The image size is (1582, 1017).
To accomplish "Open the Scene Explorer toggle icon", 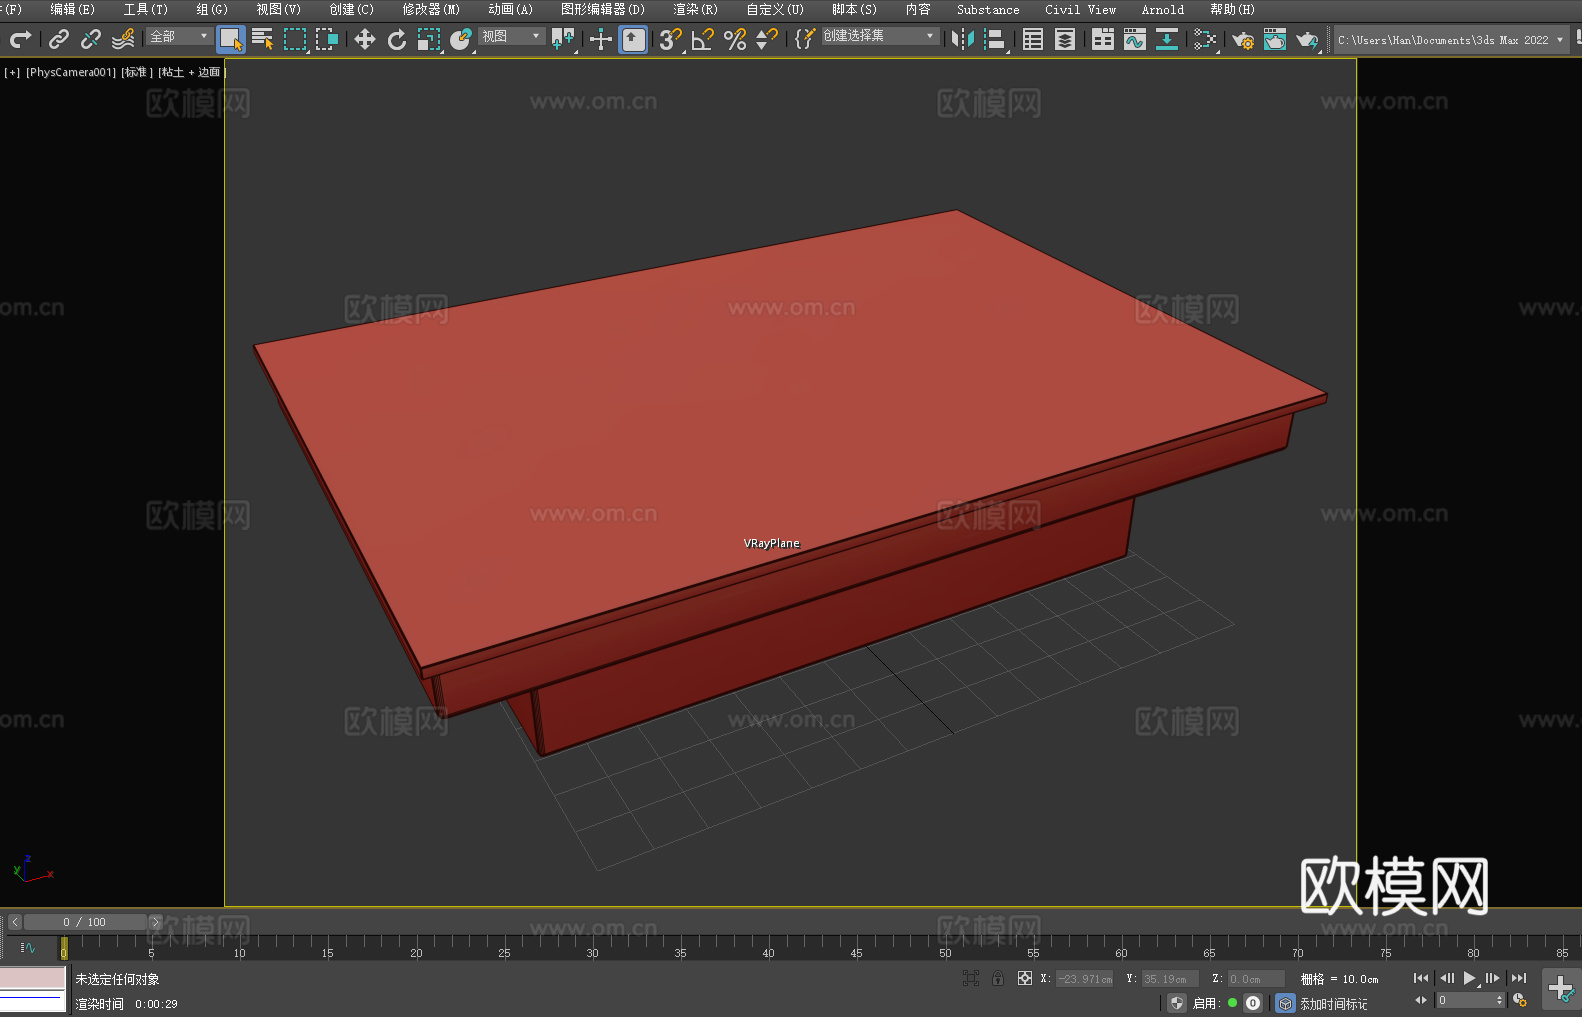I will (x=1033, y=39).
